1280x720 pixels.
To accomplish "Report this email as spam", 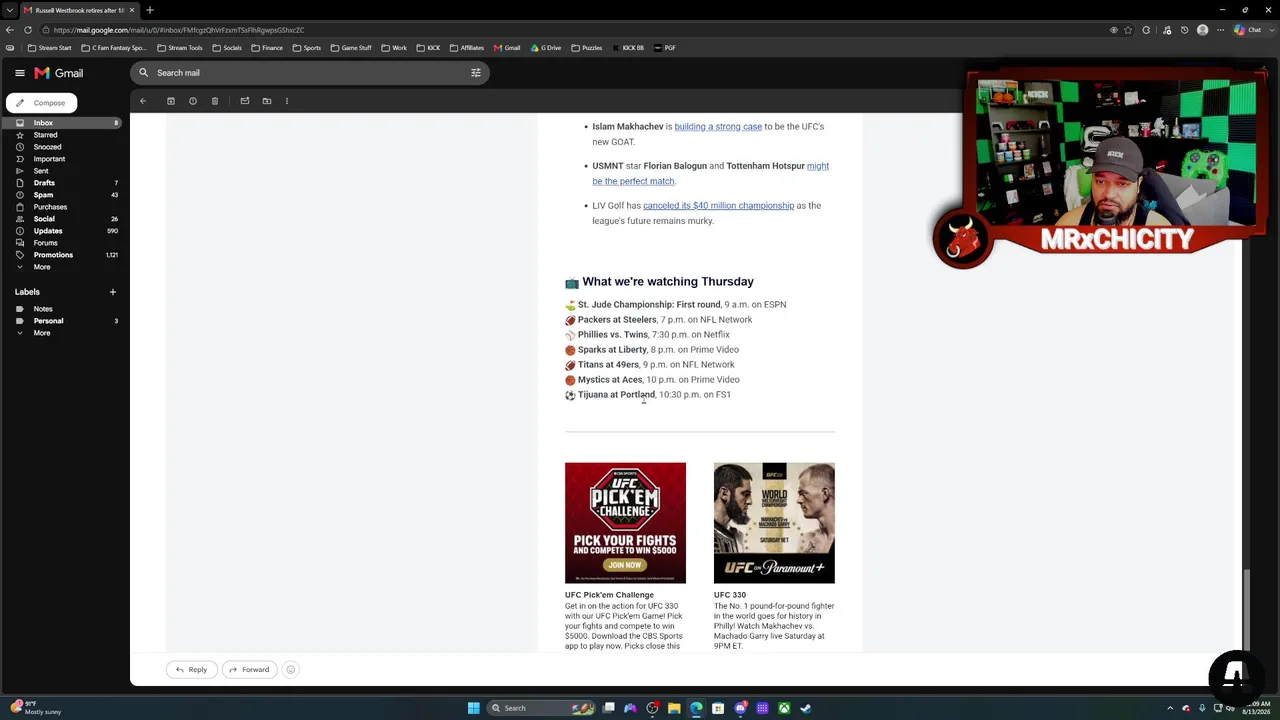I will point(193,101).
